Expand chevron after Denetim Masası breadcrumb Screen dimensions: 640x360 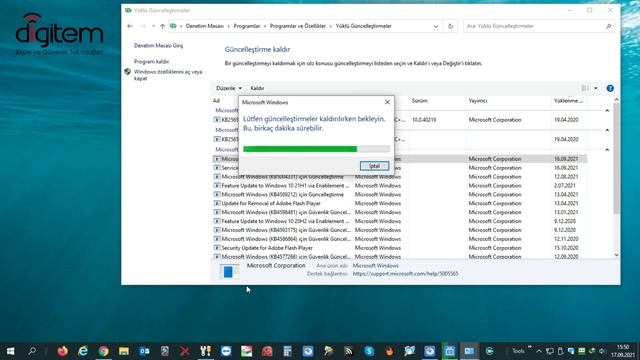[x=229, y=26]
